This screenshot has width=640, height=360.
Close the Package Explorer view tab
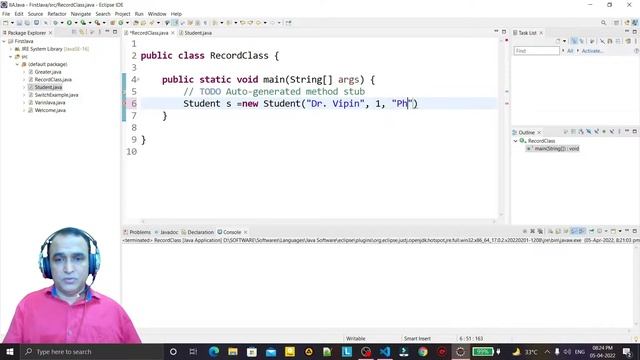[x=51, y=33]
